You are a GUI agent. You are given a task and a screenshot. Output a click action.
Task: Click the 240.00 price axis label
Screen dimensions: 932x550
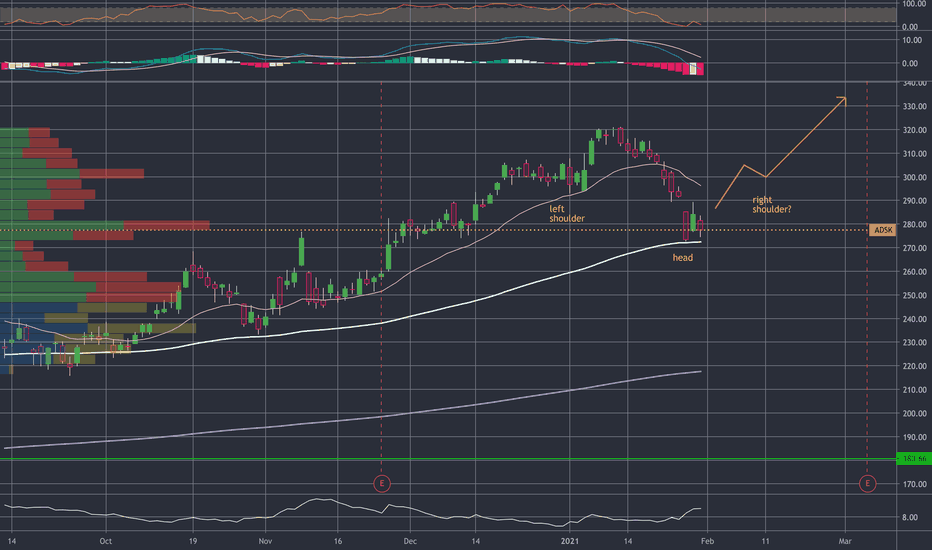(x=914, y=319)
